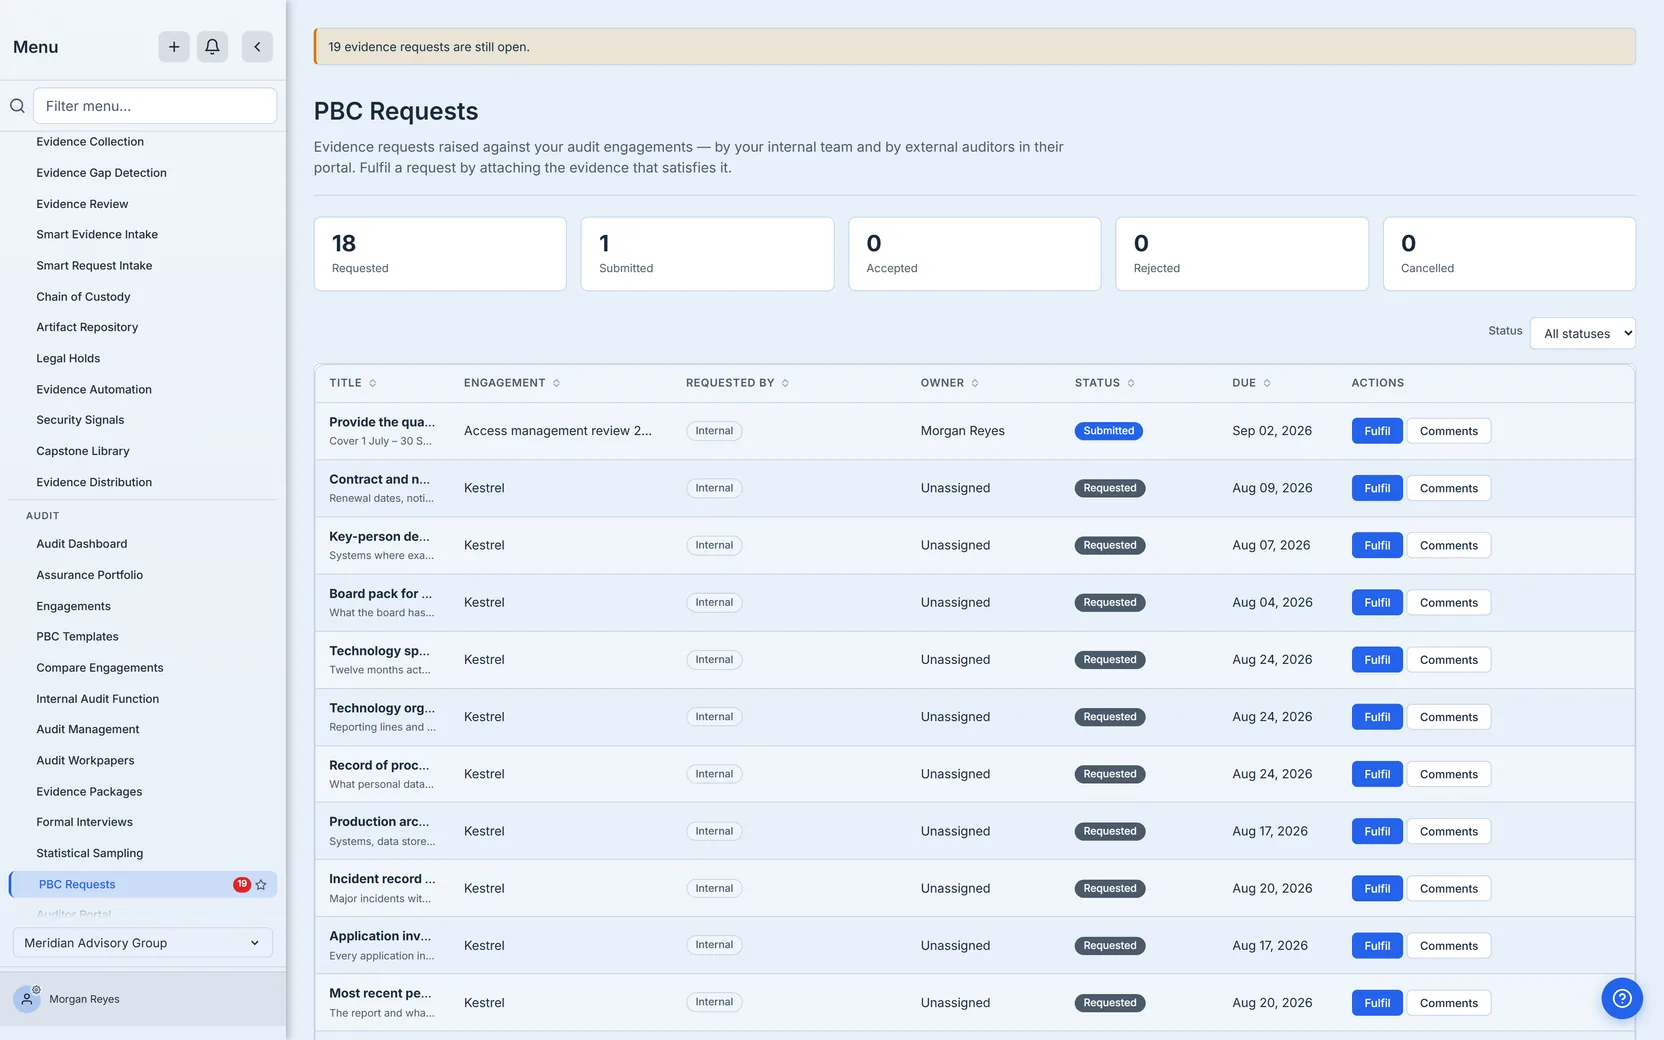
Task: Open Evidence Collection in the menu
Action: point(90,142)
